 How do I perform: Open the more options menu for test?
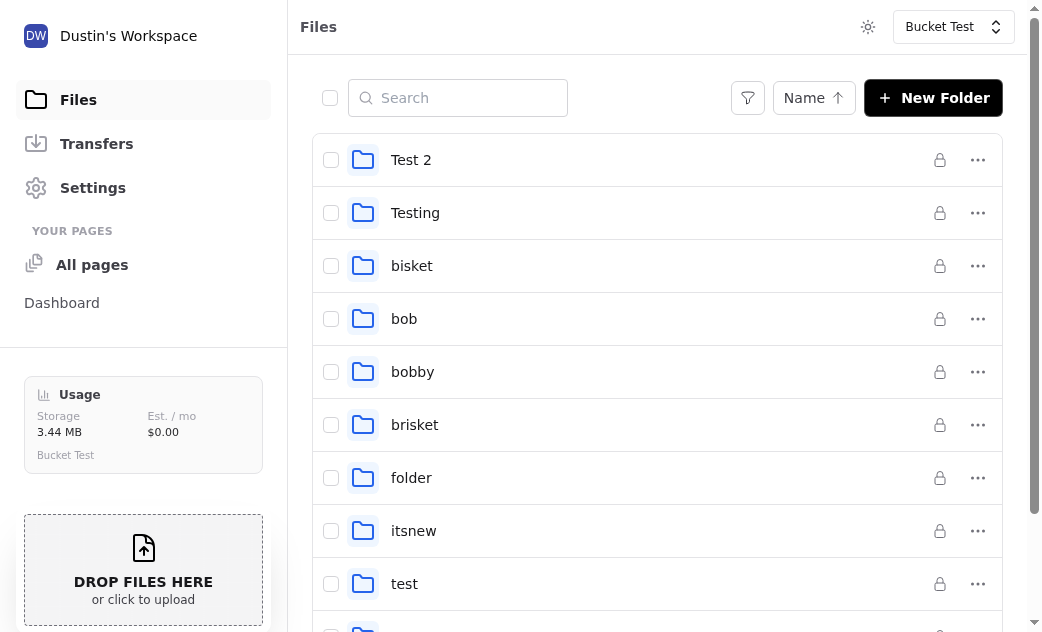978,584
